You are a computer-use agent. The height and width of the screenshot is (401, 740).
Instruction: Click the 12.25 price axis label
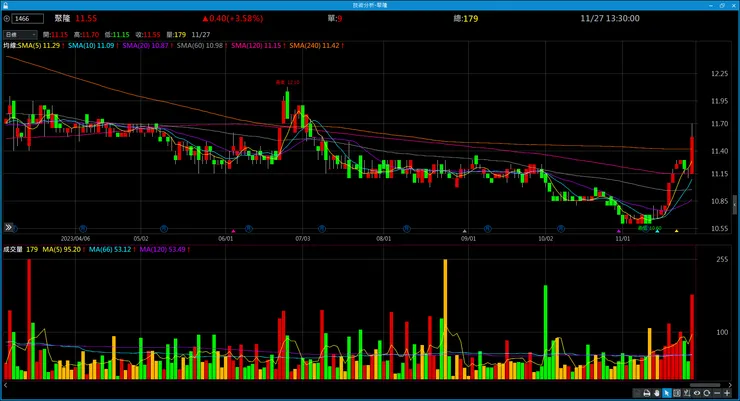tap(719, 74)
